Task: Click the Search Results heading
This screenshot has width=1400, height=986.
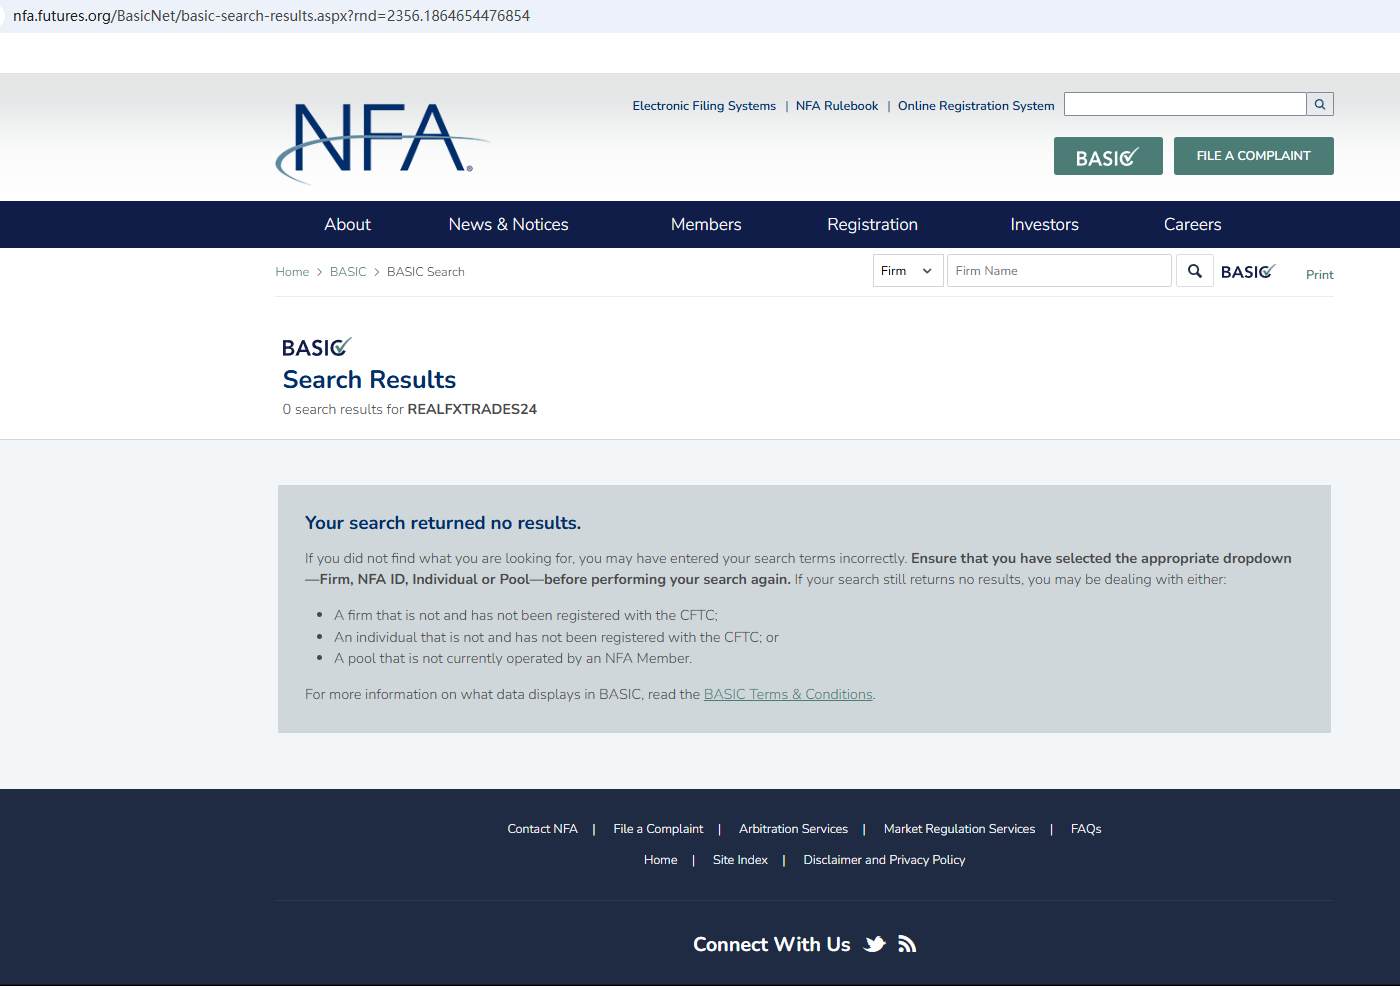Action: coord(369,380)
